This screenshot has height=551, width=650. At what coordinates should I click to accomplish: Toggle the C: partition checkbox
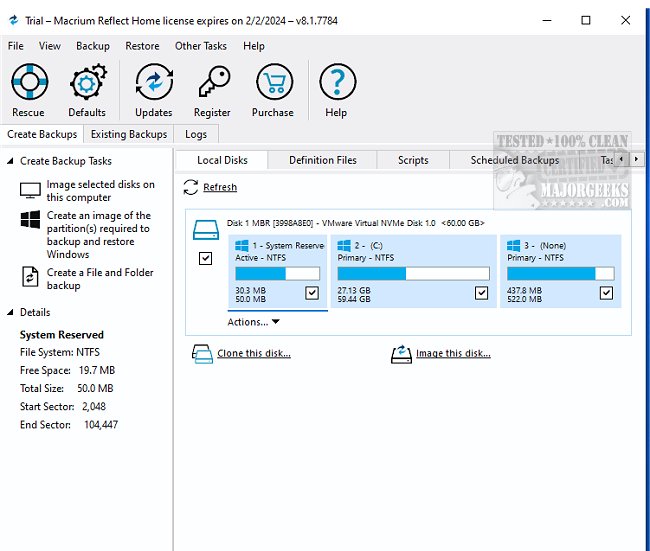pyautogui.click(x=482, y=293)
